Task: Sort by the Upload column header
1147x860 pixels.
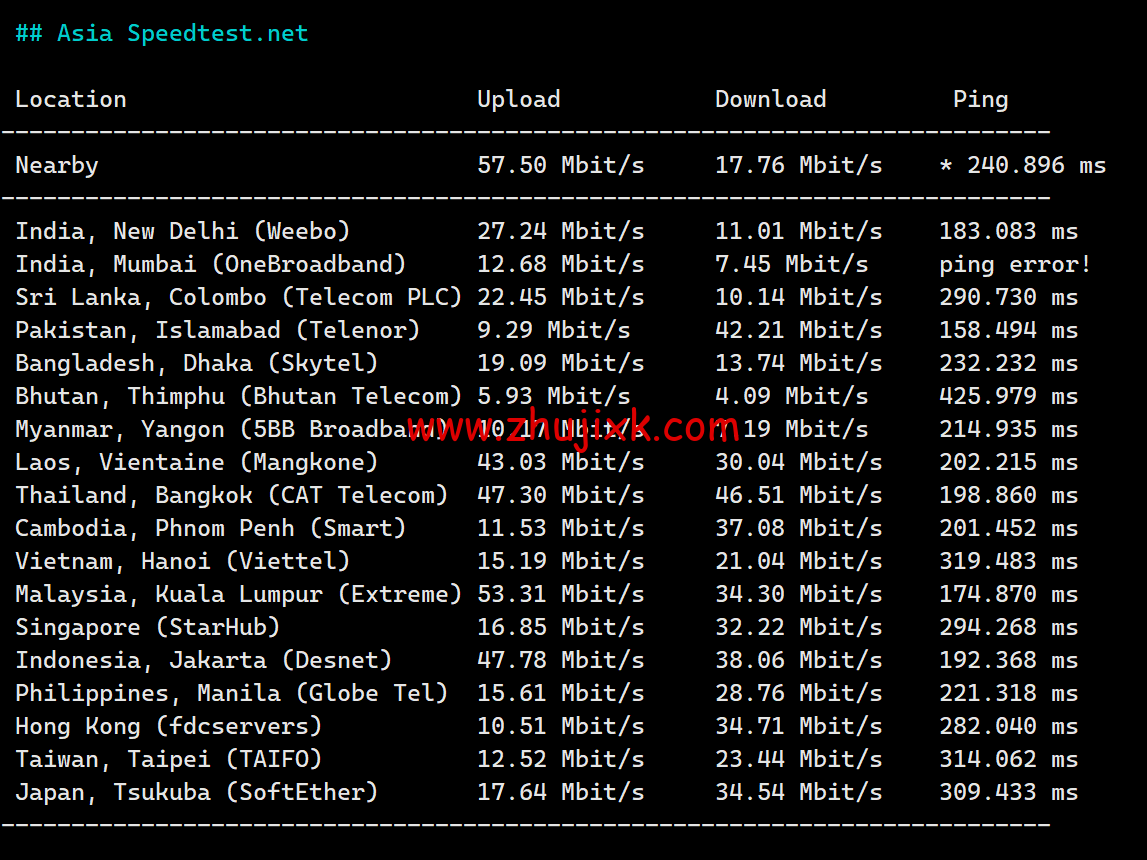Action: pos(518,98)
